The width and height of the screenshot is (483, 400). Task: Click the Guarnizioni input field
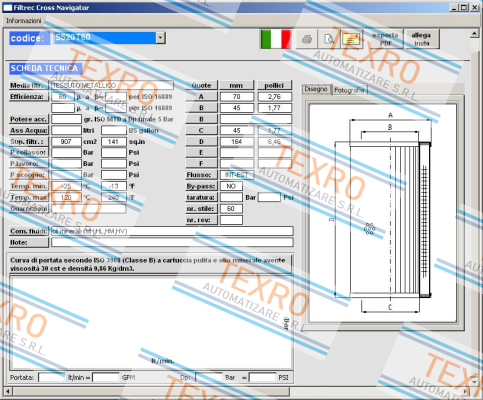[88, 209]
